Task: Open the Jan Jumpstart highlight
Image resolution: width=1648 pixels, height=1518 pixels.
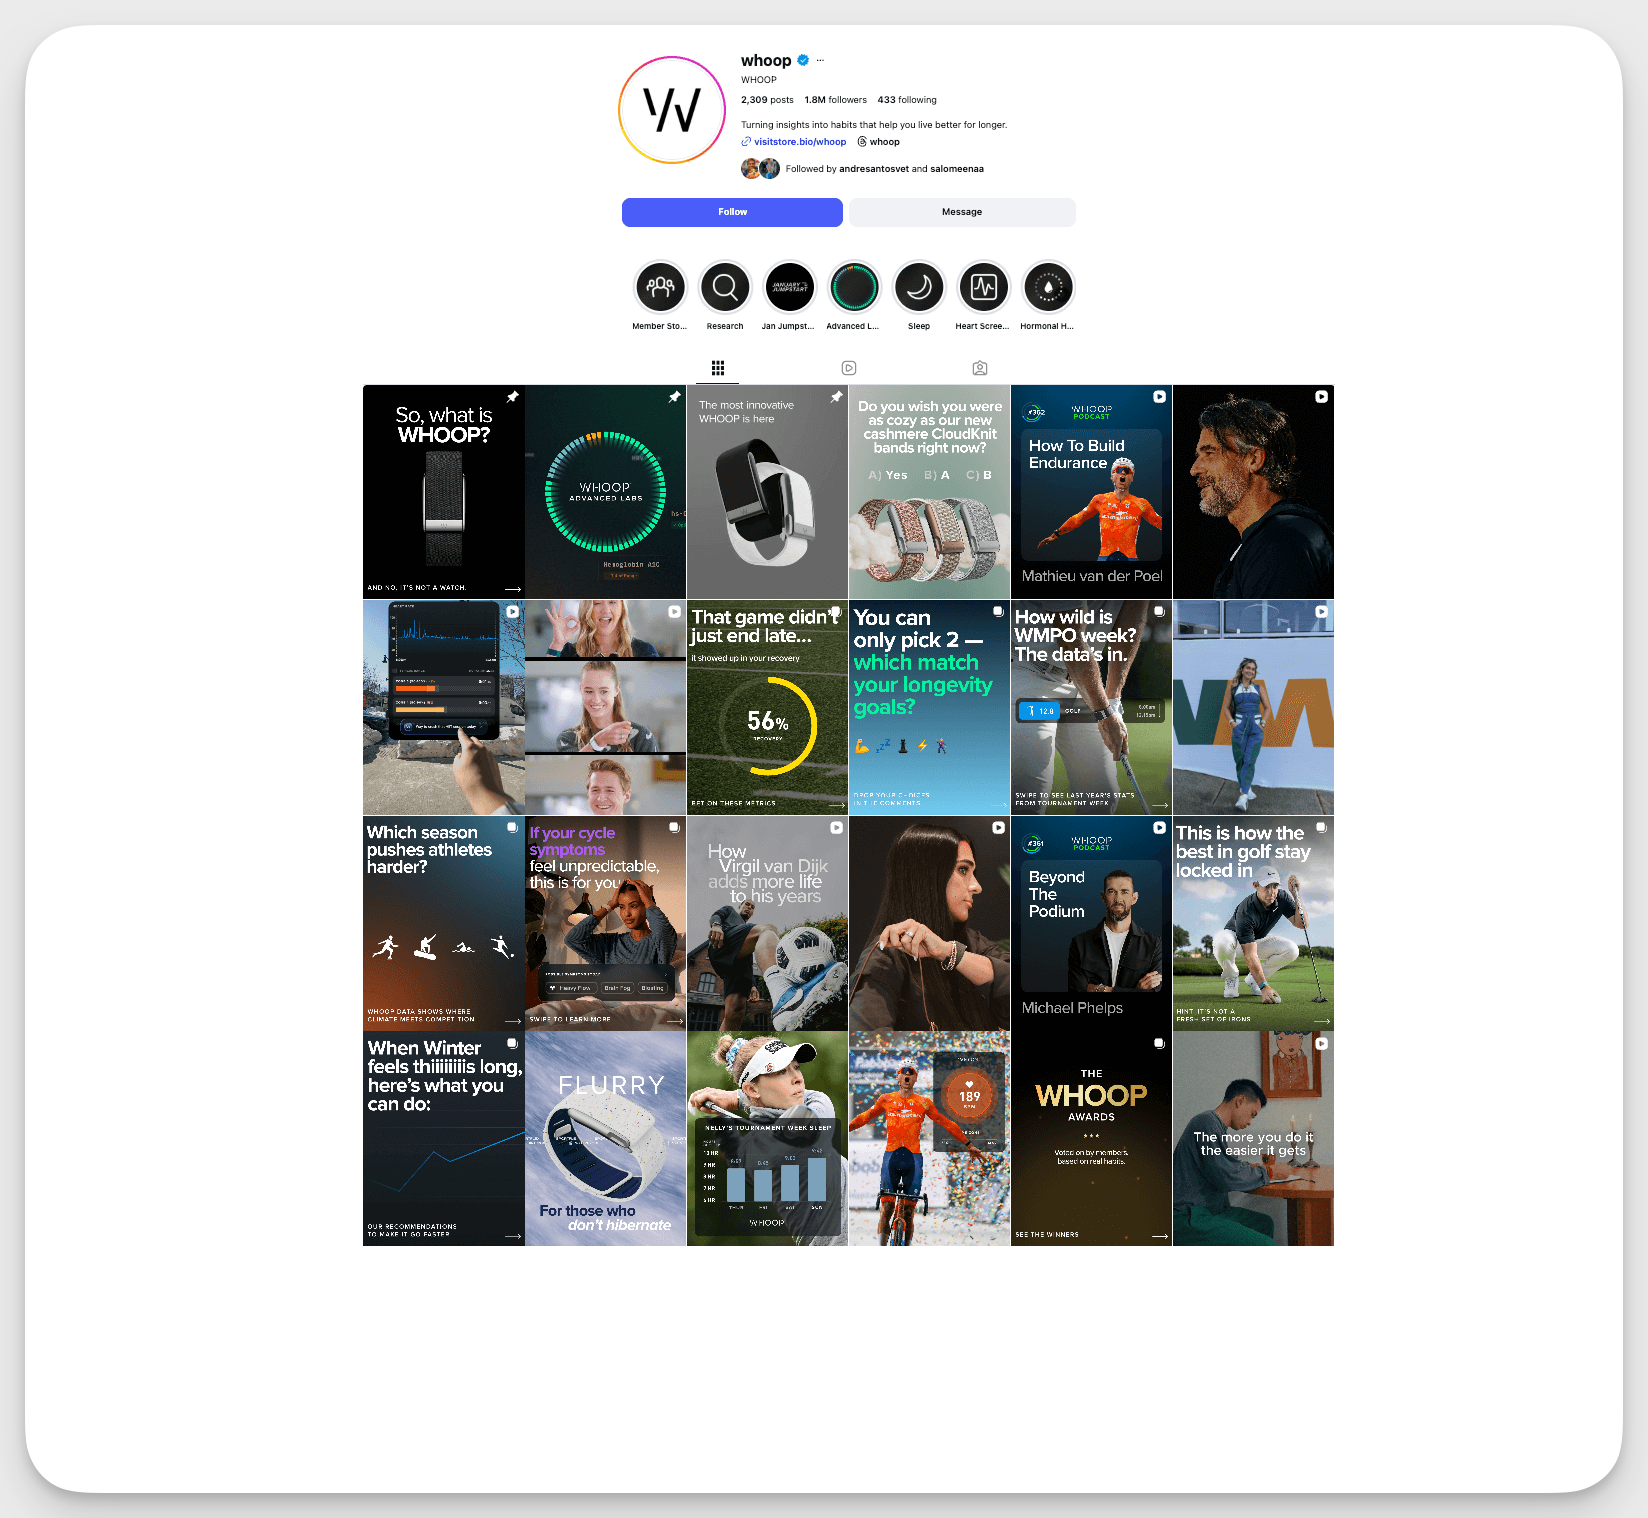Action: [x=789, y=288]
